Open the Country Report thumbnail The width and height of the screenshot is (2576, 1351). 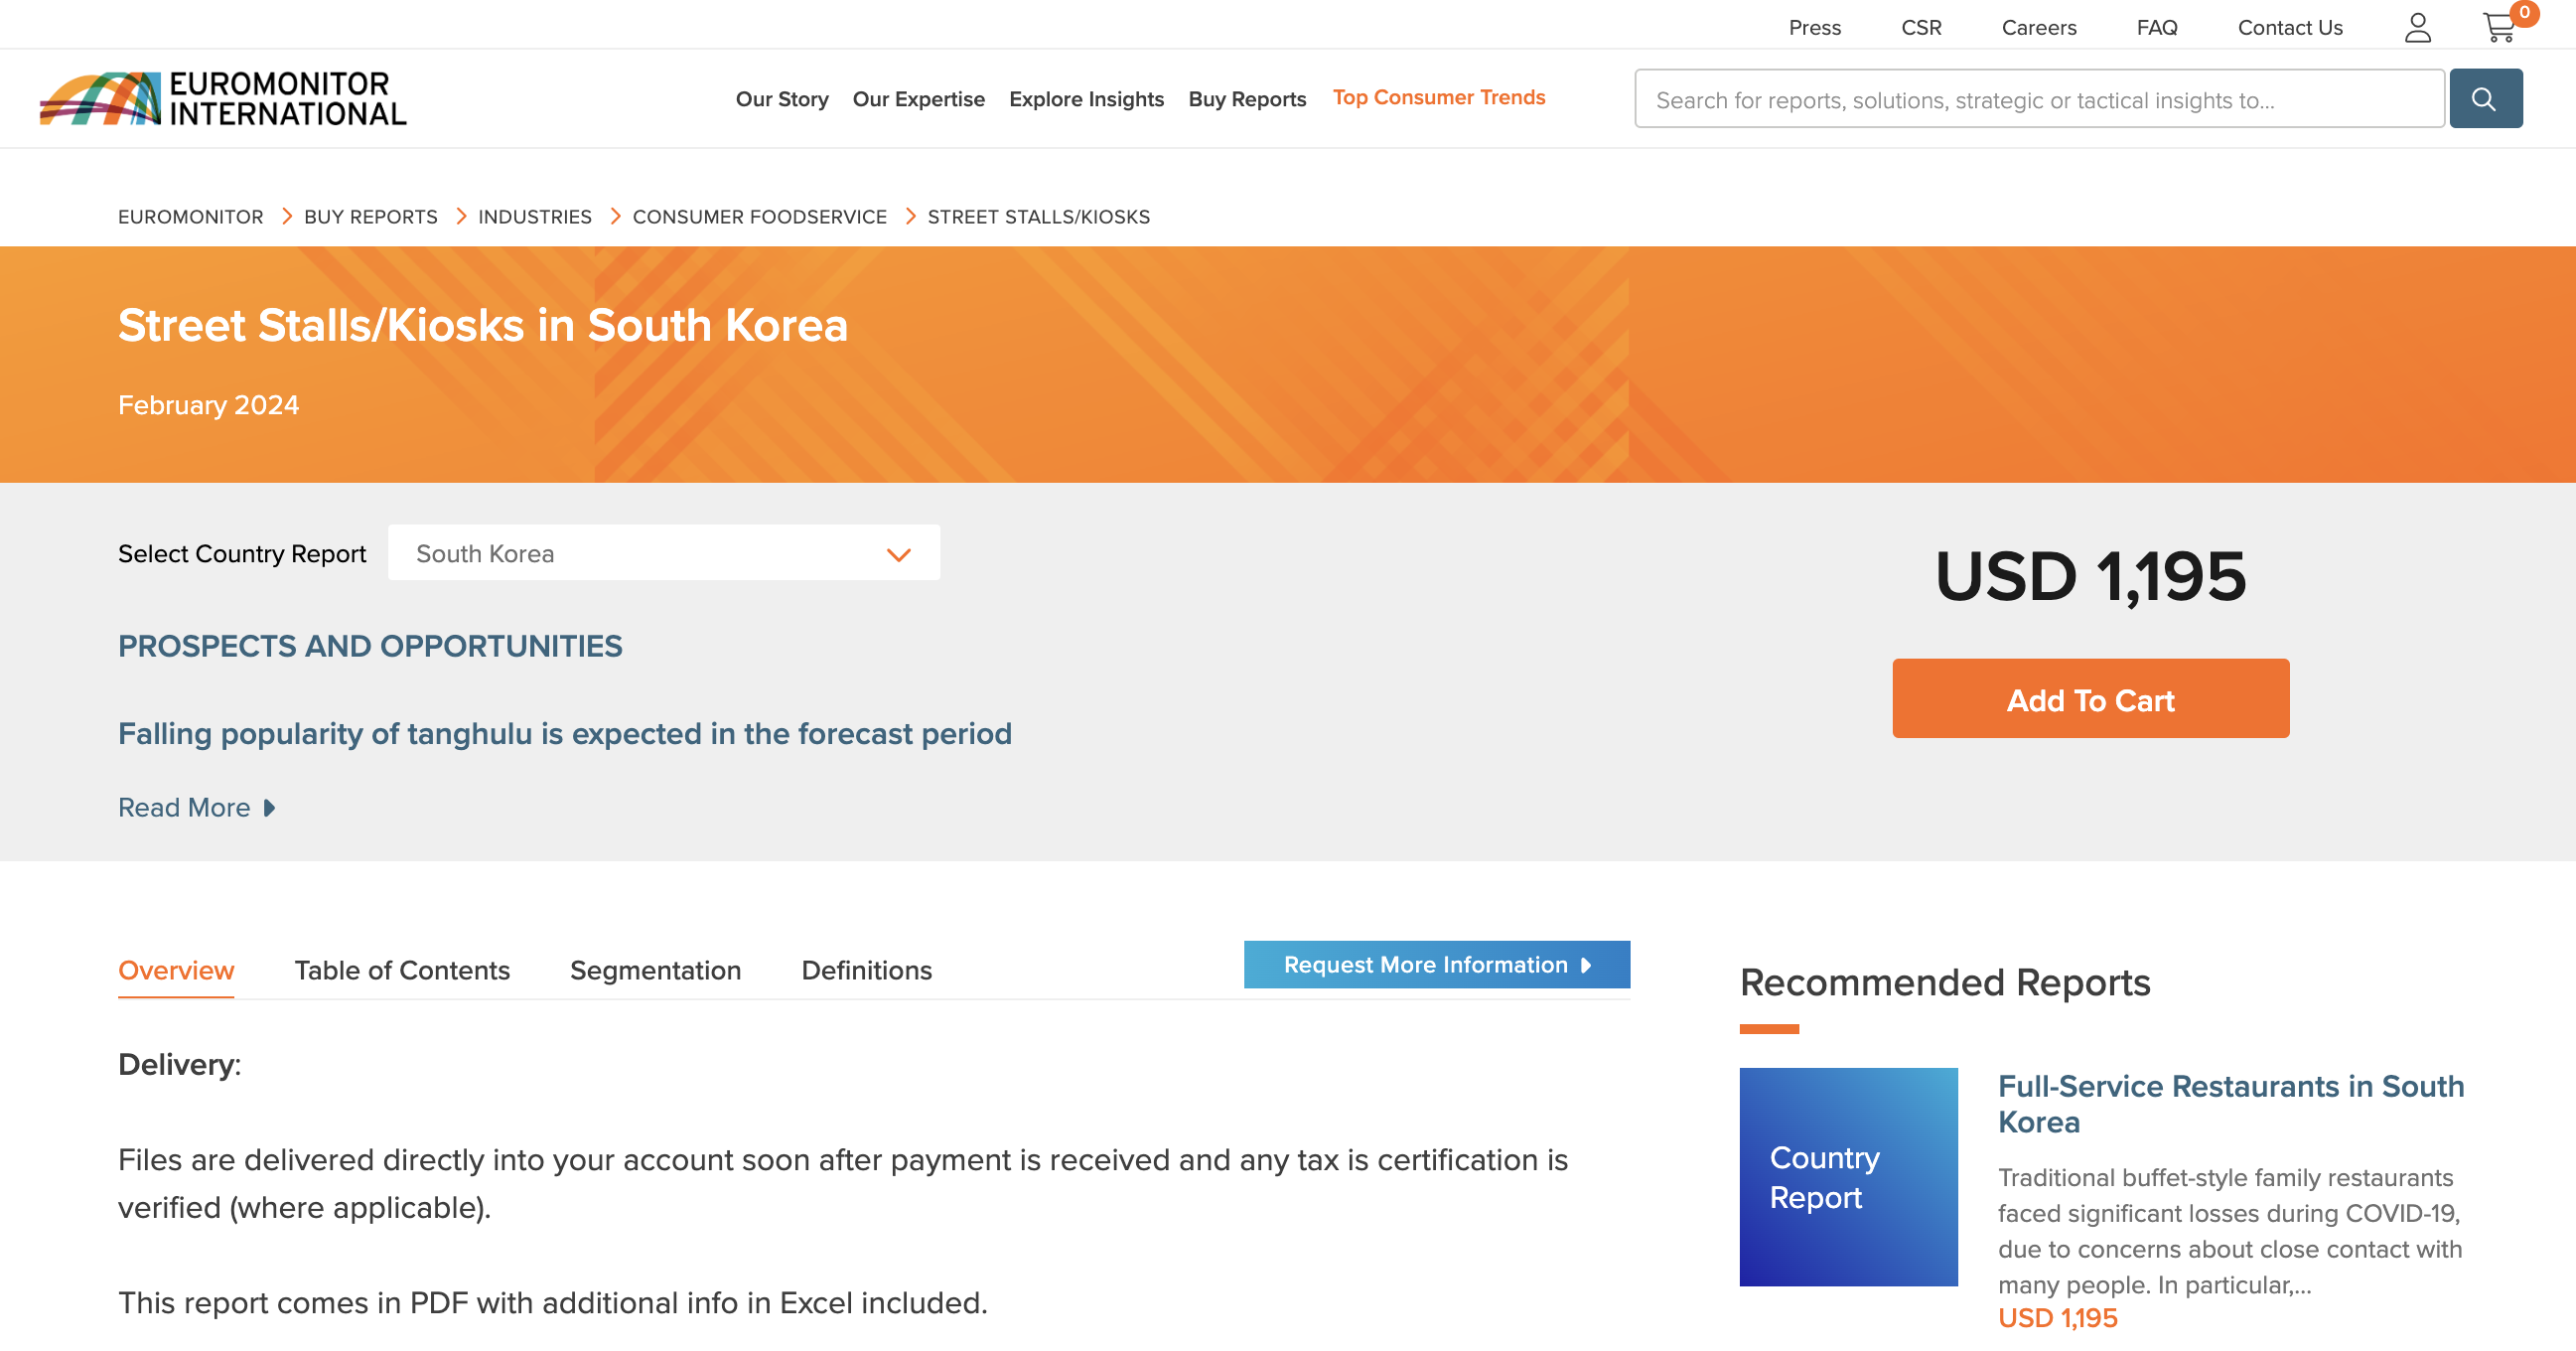pyautogui.click(x=1848, y=1176)
